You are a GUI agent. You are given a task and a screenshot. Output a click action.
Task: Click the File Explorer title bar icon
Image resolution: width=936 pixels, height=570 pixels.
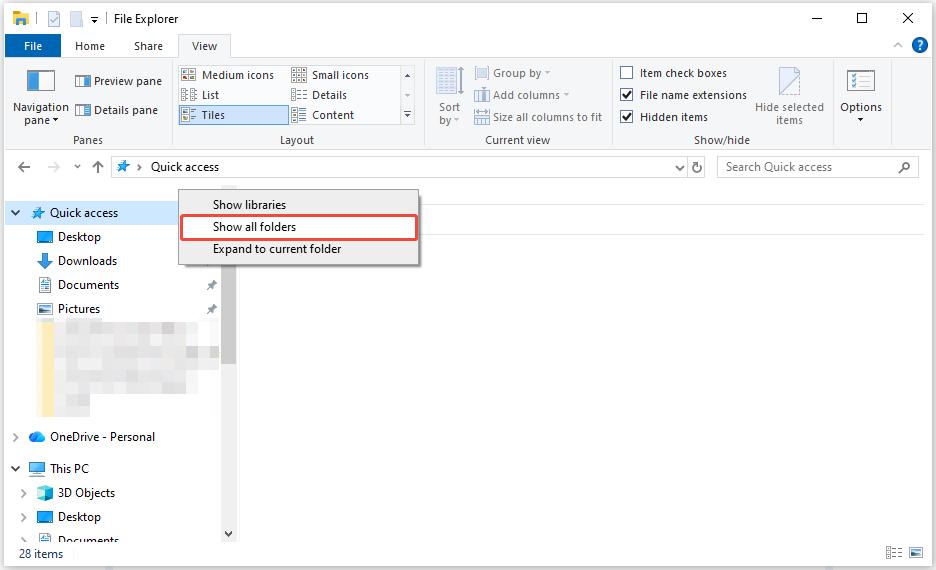pyautogui.click(x=21, y=19)
